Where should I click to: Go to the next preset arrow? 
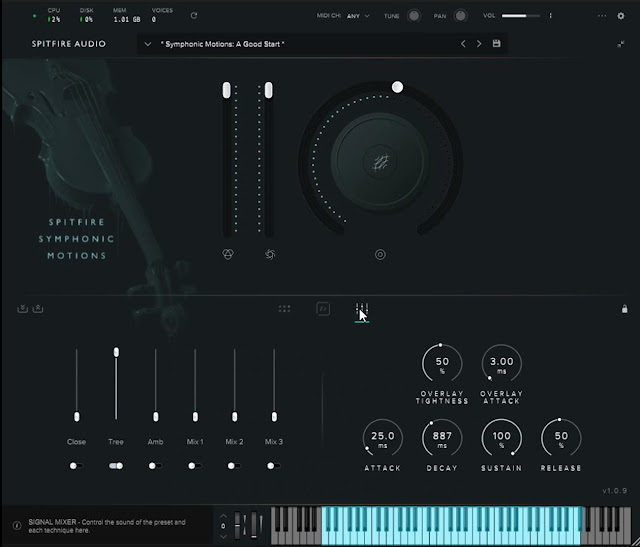[x=479, y=44]
